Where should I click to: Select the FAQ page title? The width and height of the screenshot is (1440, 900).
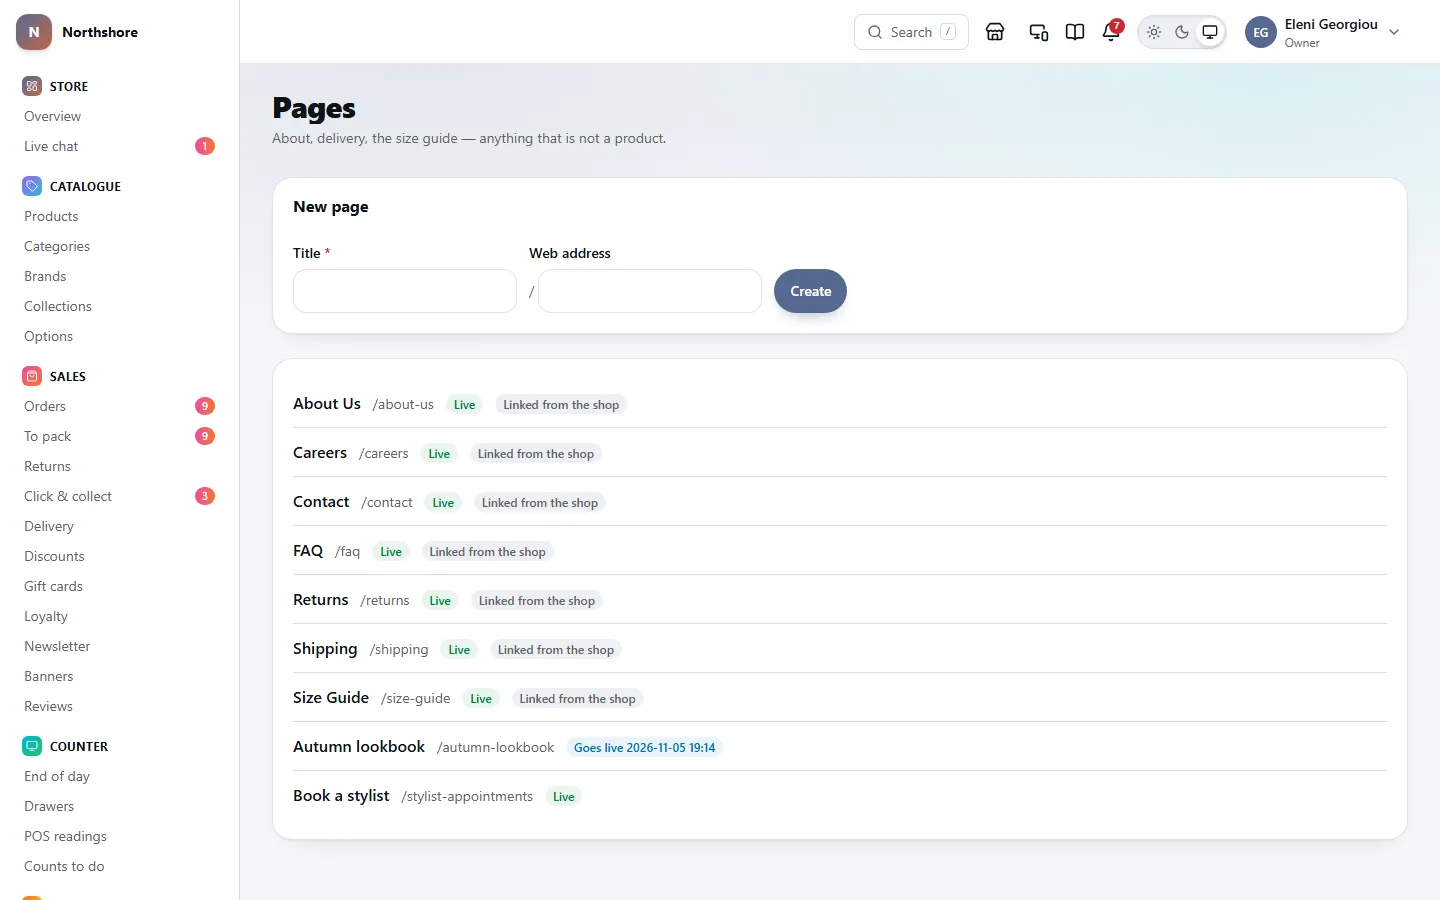308,551
